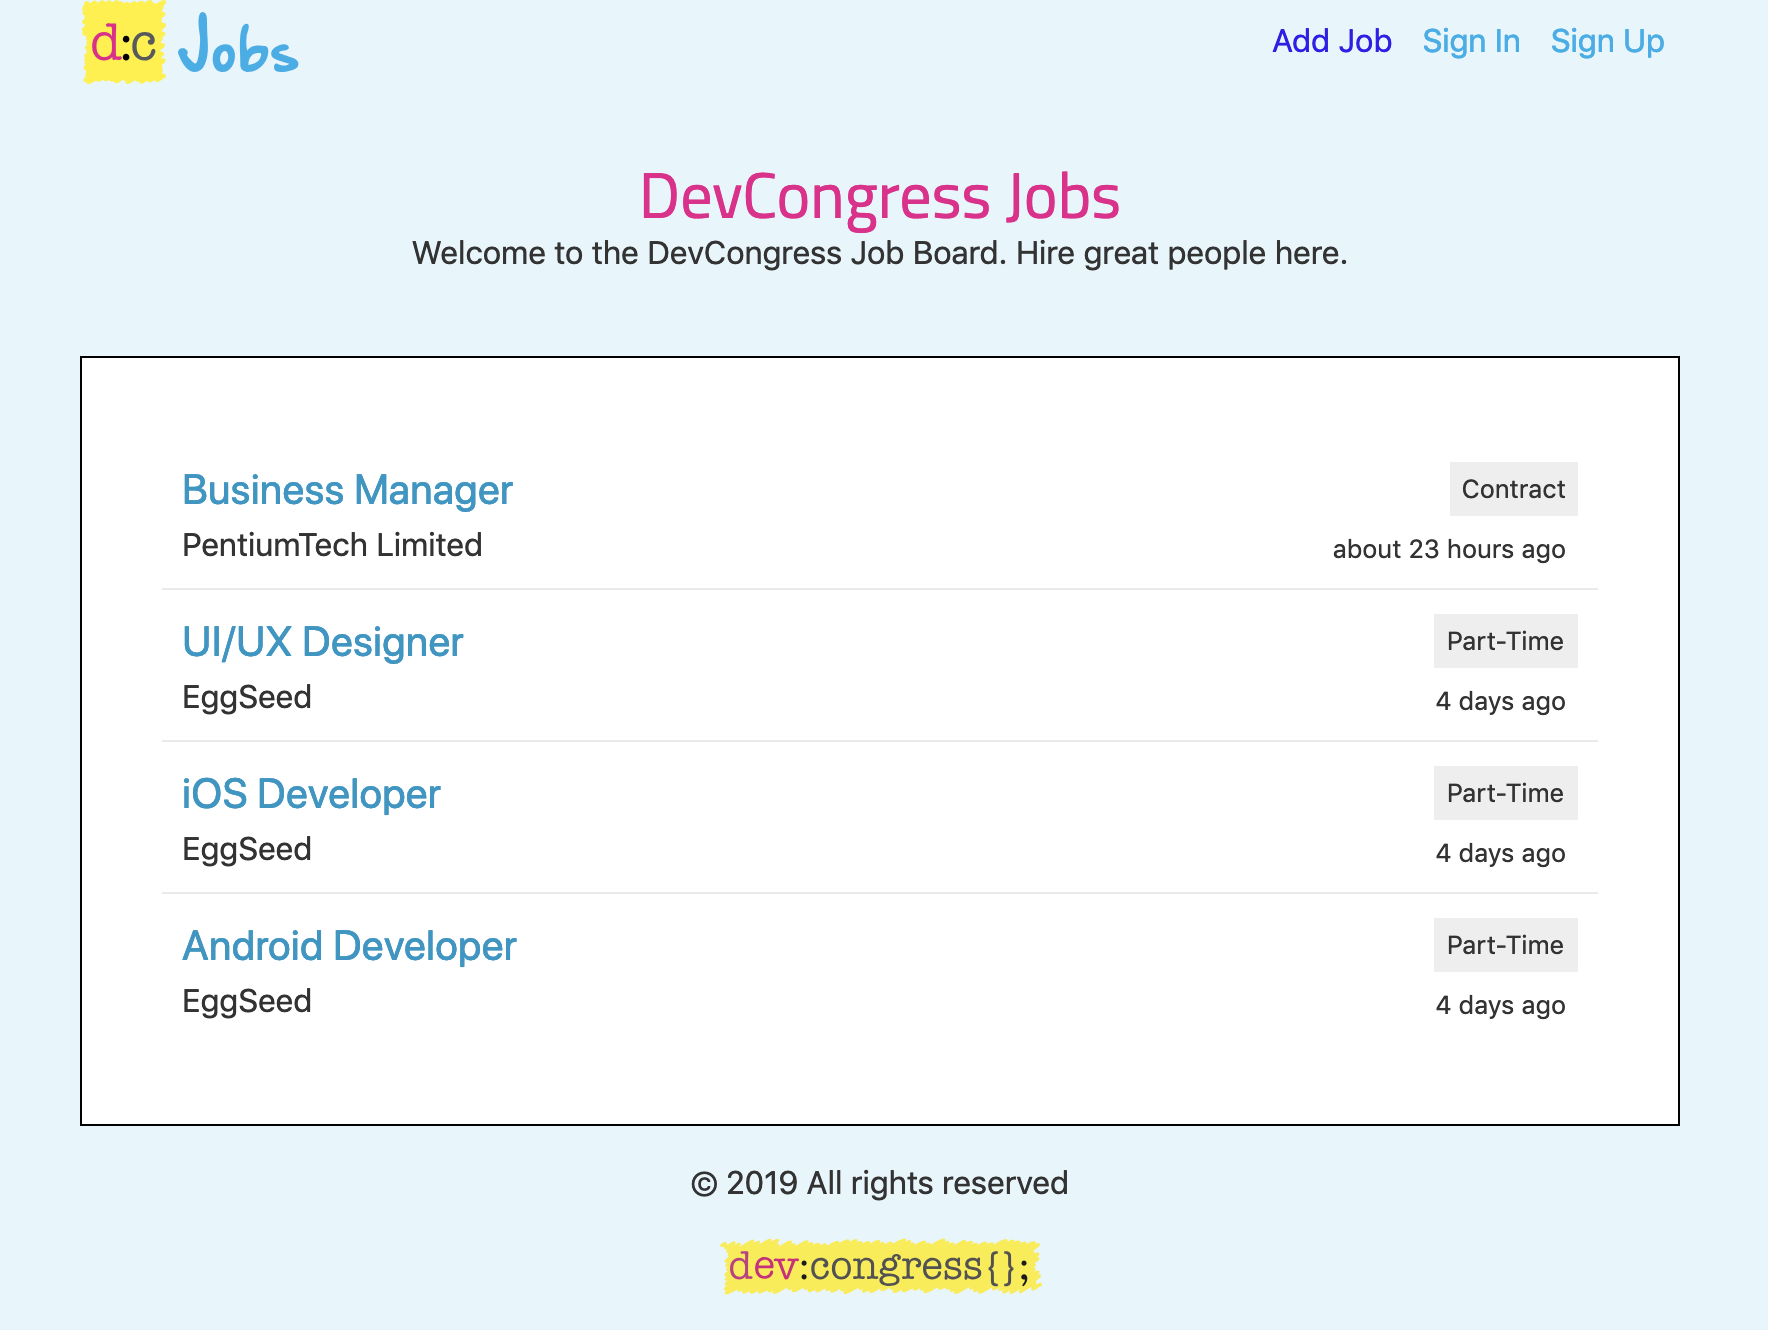Go to the Sign In page
This screenshot has height=1330, width=1768.
[1470, 41]
